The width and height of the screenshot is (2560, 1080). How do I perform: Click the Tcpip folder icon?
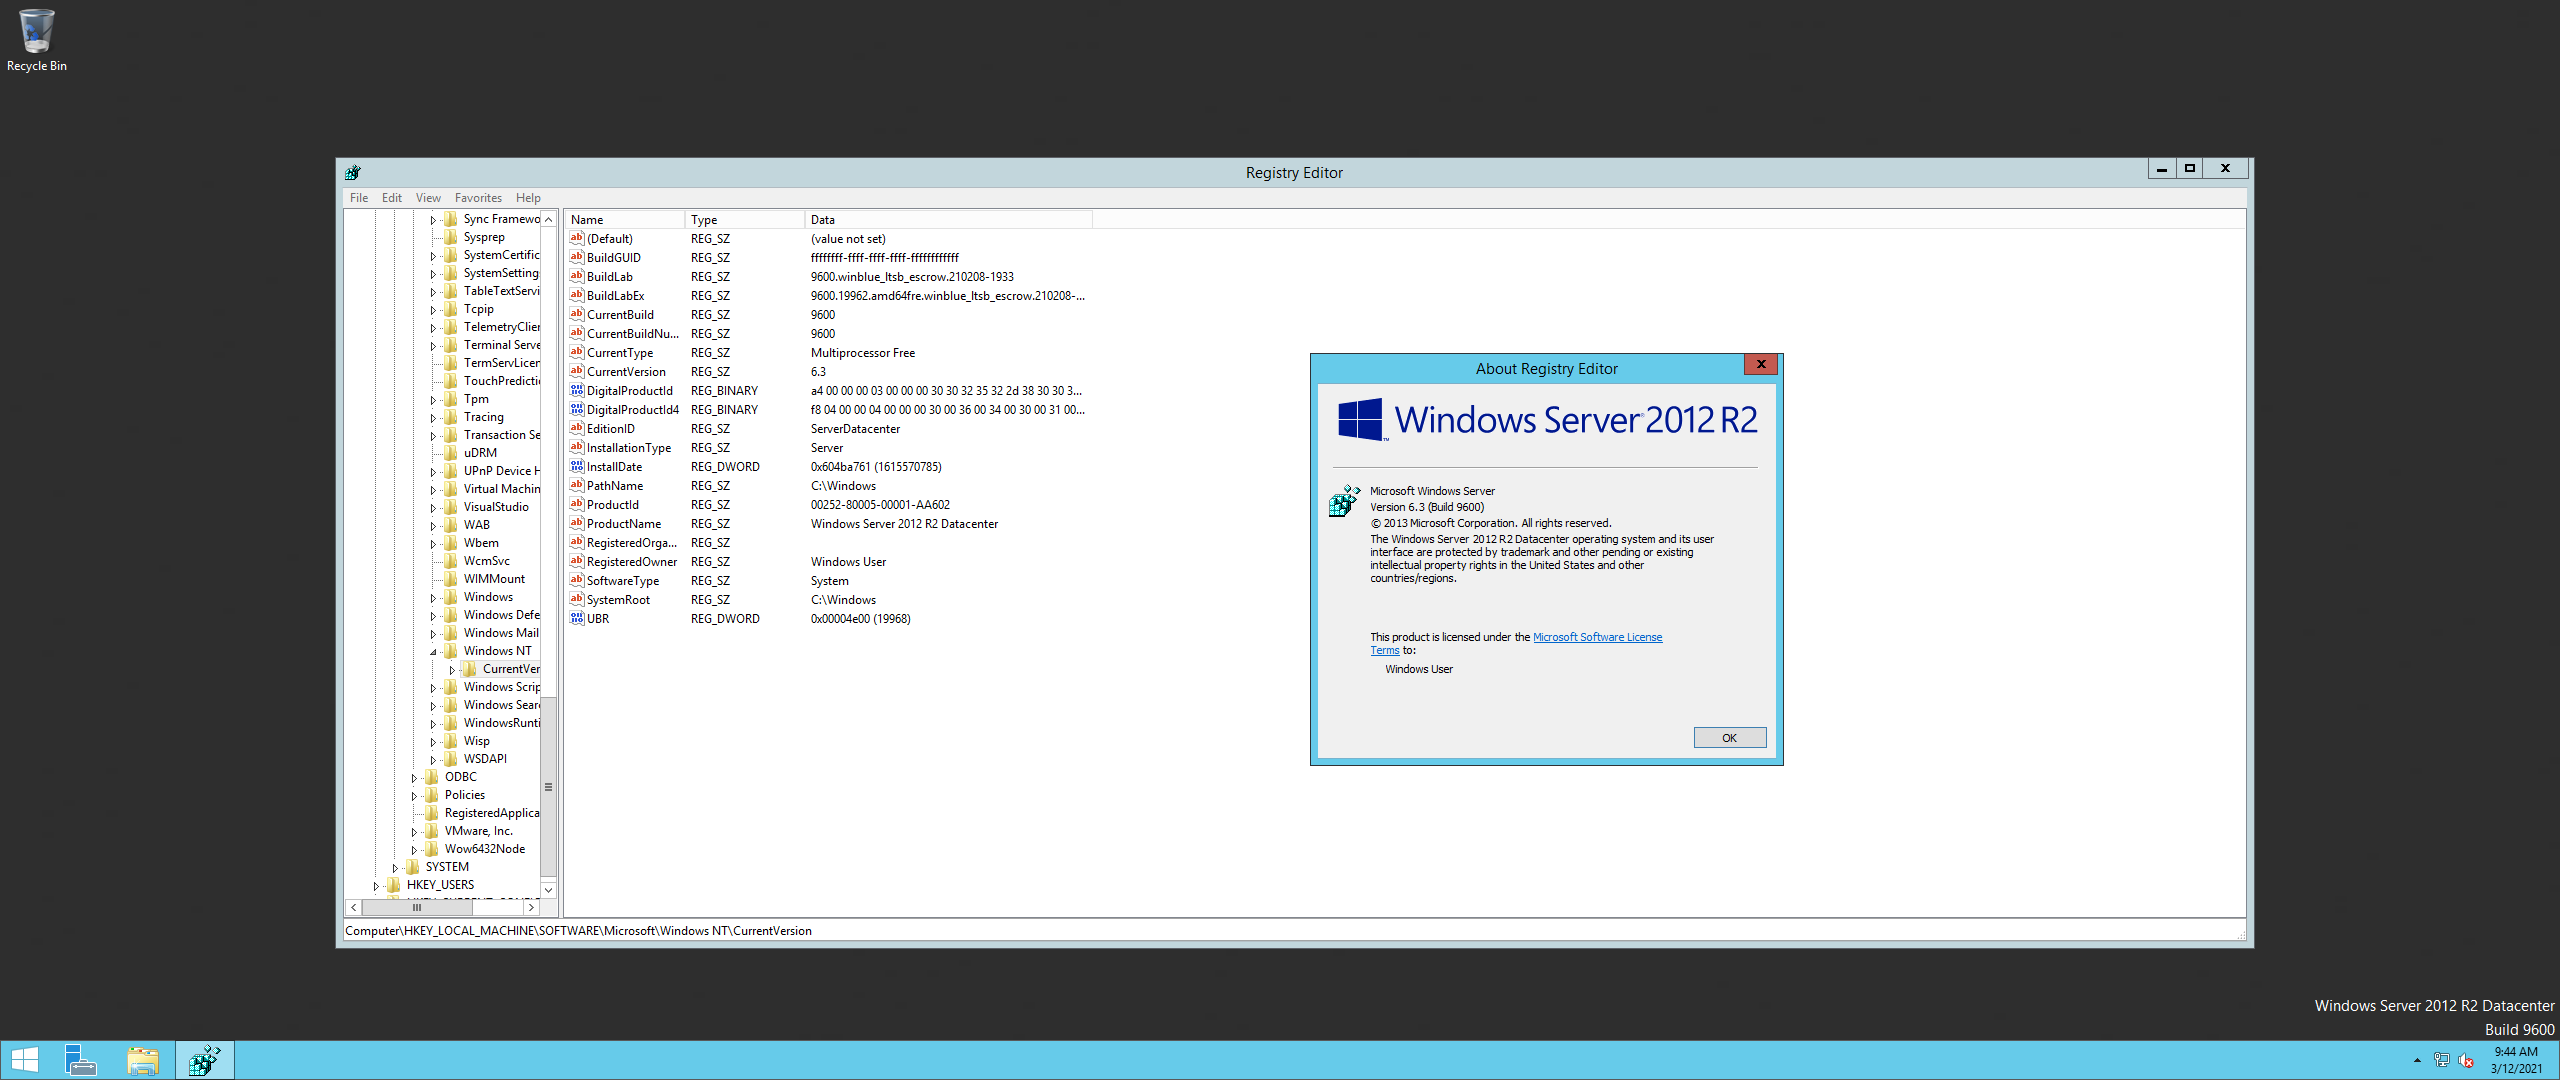tap(451, 309)
